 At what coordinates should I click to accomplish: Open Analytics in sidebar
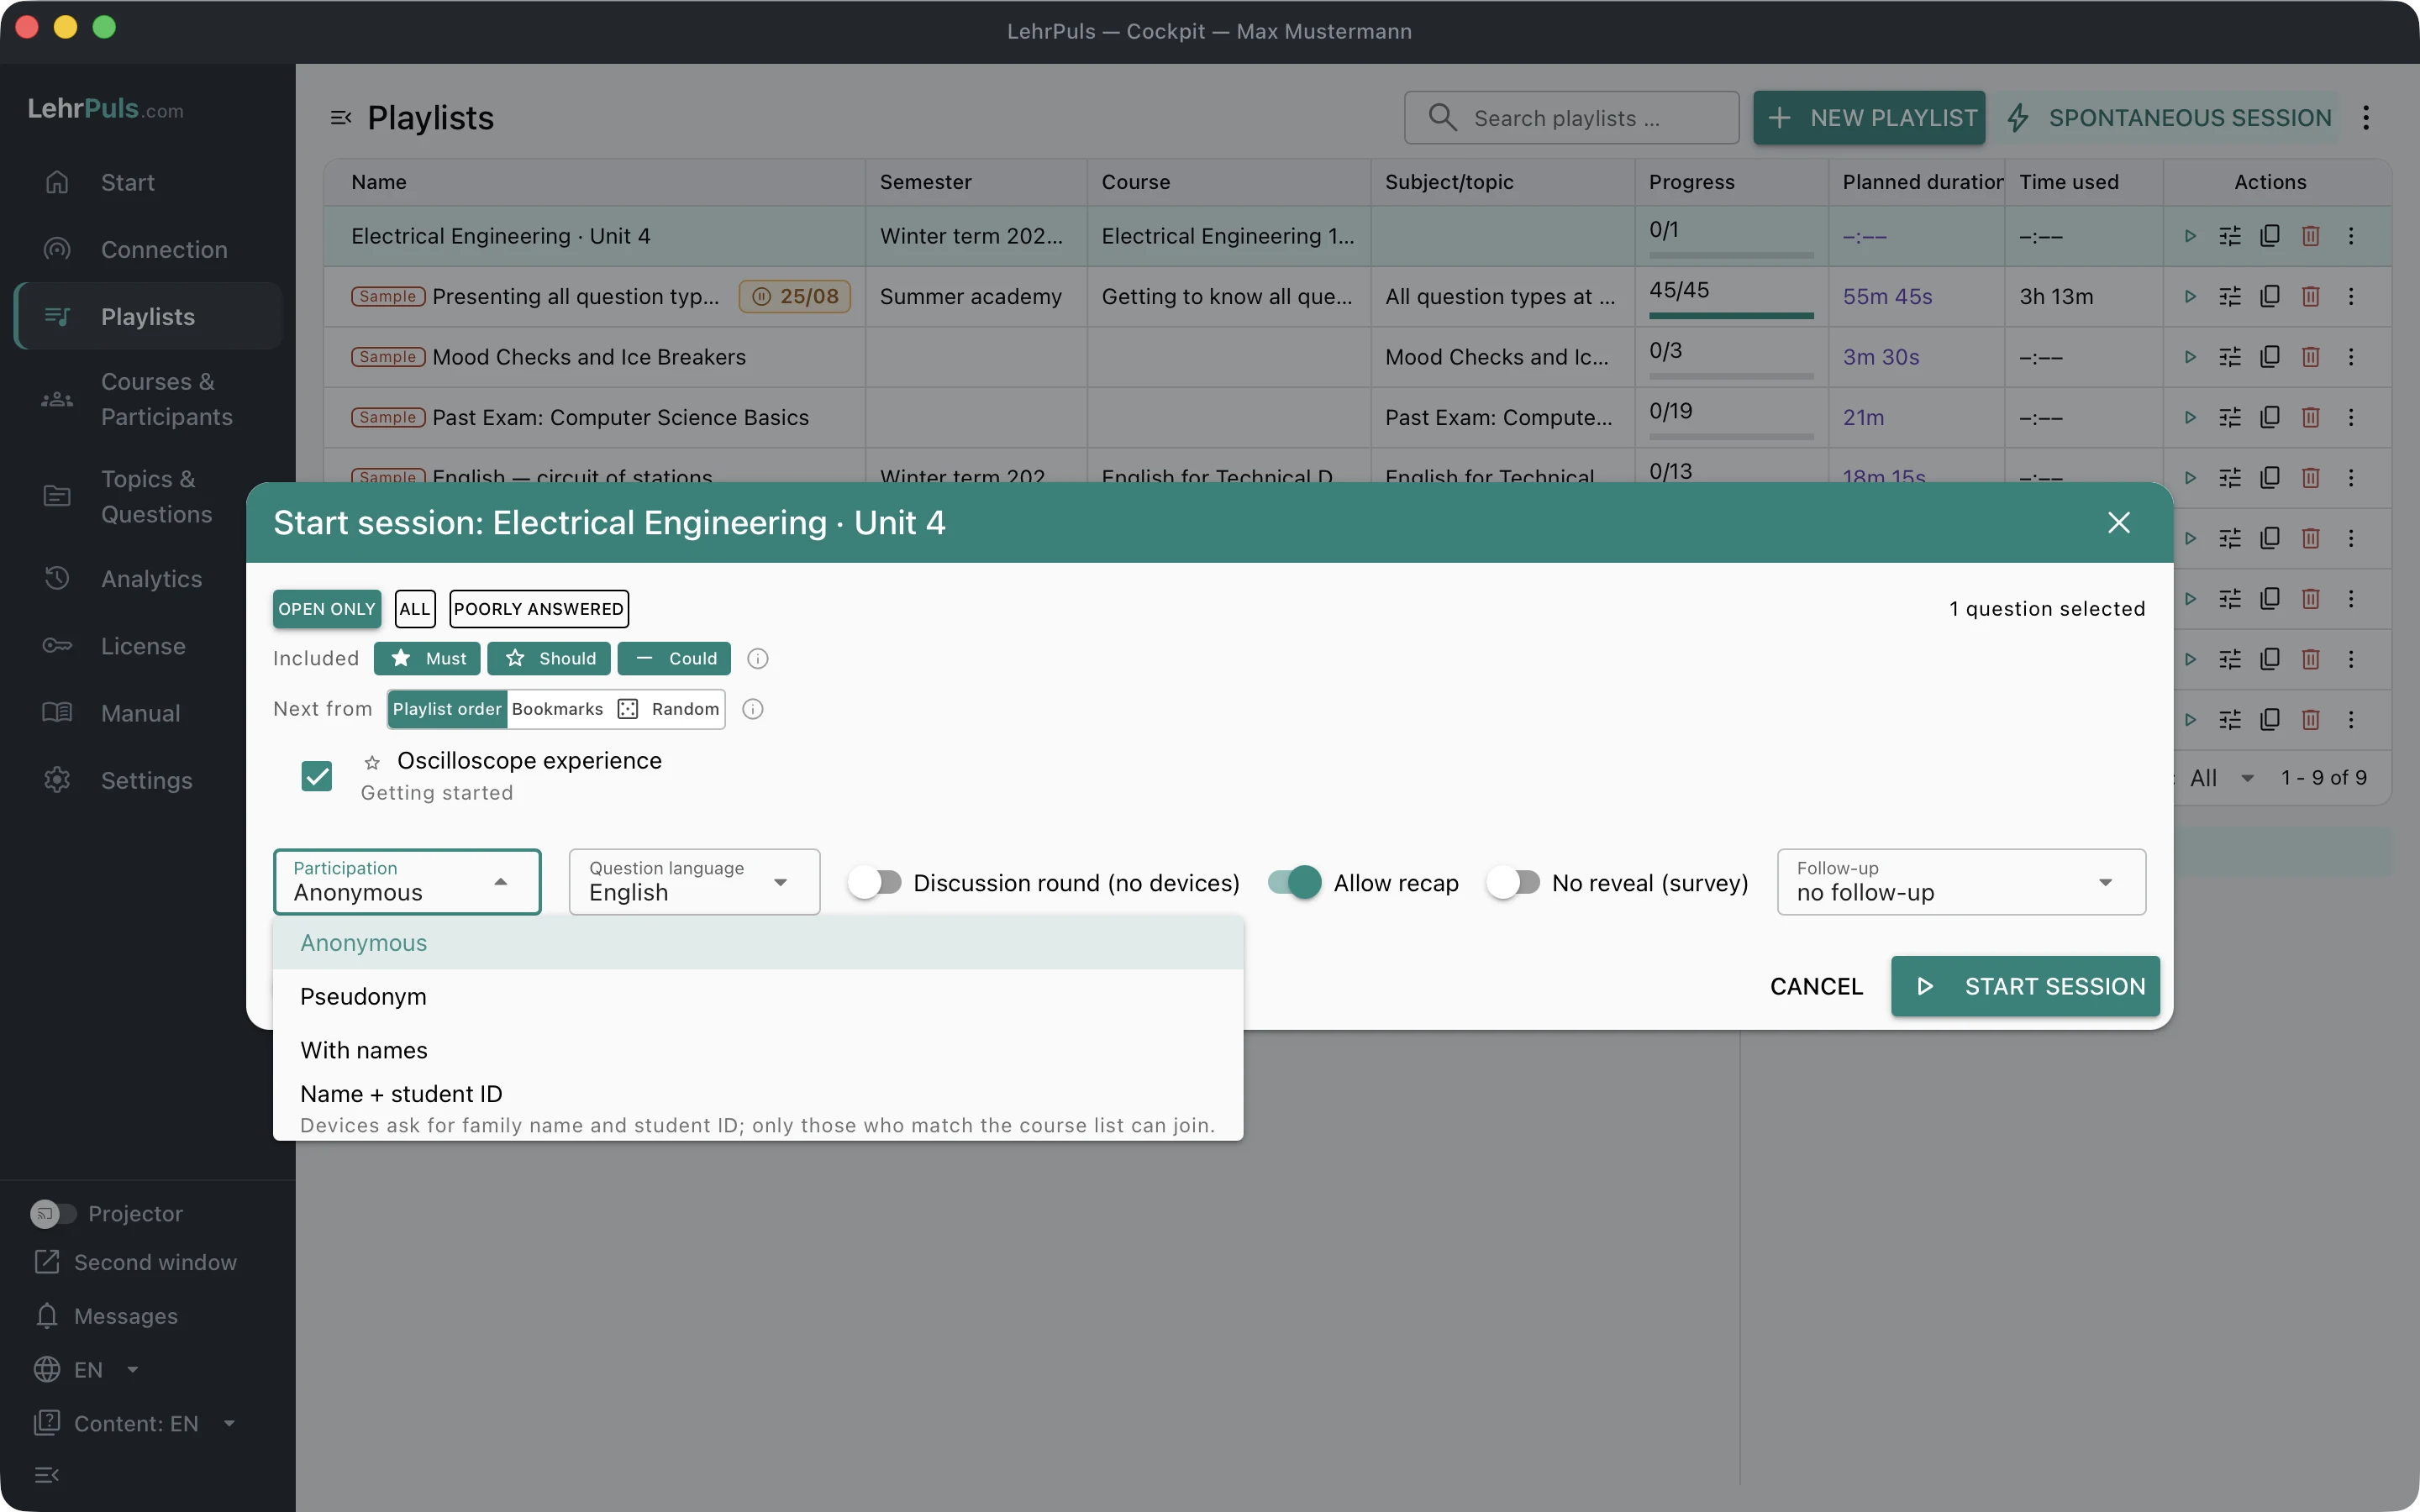tap(148, 579)
